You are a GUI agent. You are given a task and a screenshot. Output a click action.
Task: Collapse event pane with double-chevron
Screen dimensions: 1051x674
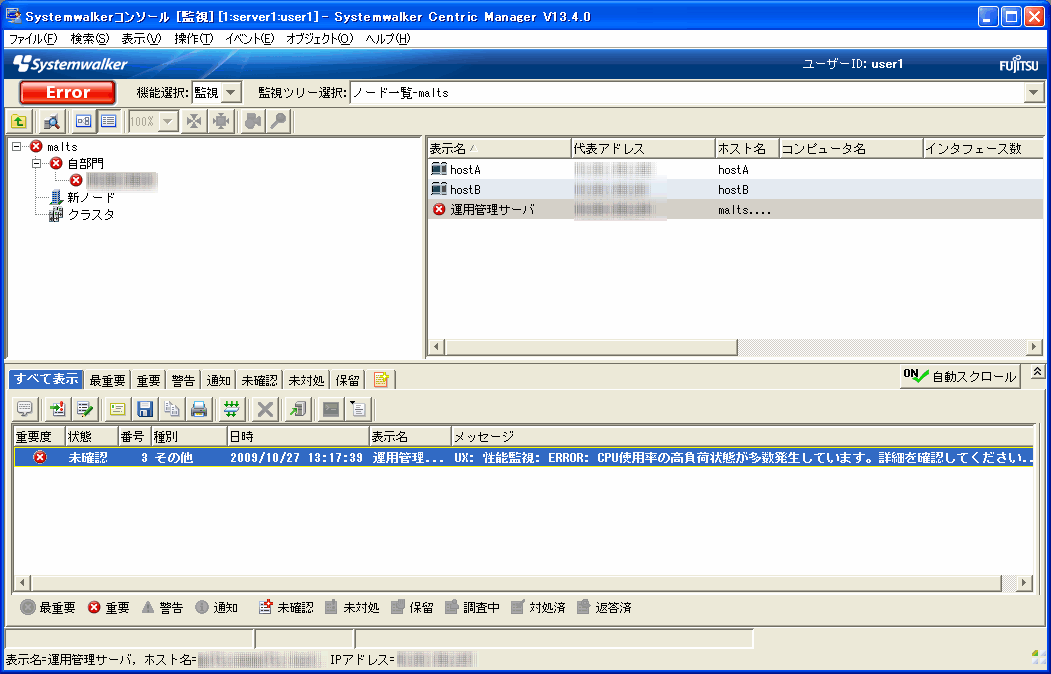coord(1037,372)
